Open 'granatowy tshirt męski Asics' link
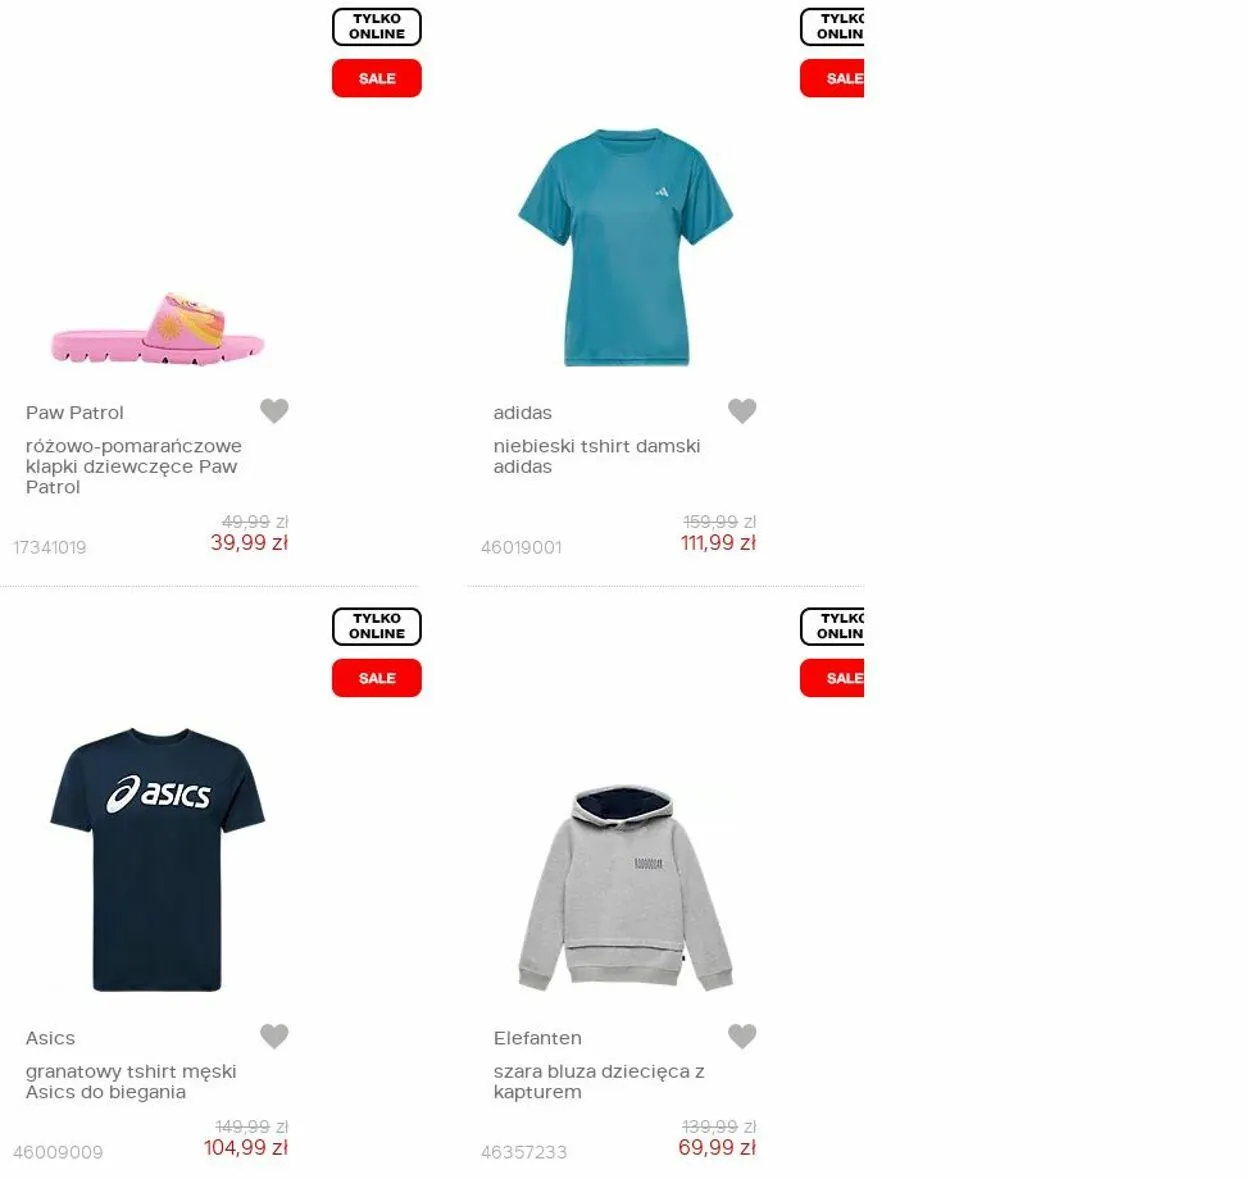The height and width of the screenshot is (1179, 1250). (131, 1081)
